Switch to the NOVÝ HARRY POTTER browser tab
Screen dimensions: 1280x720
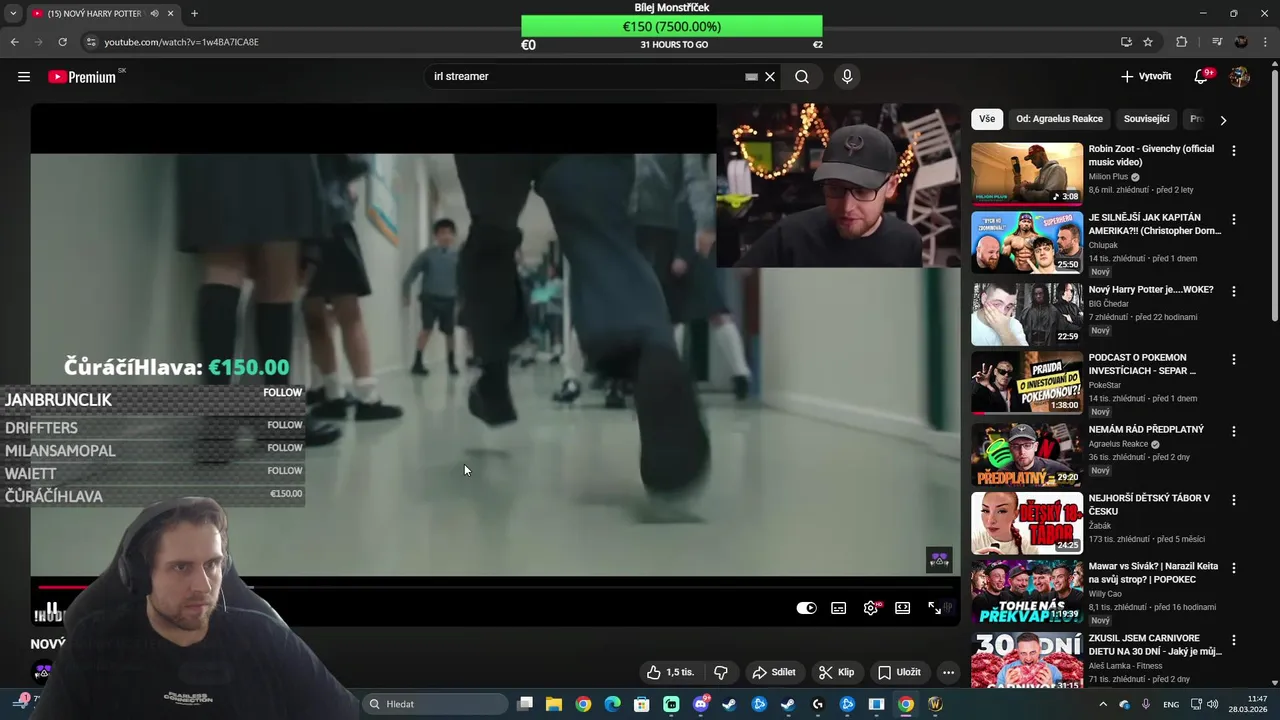tap(95, 13)
